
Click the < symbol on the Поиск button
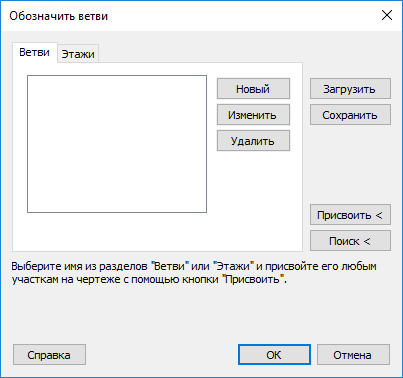[x=367, y=241]
